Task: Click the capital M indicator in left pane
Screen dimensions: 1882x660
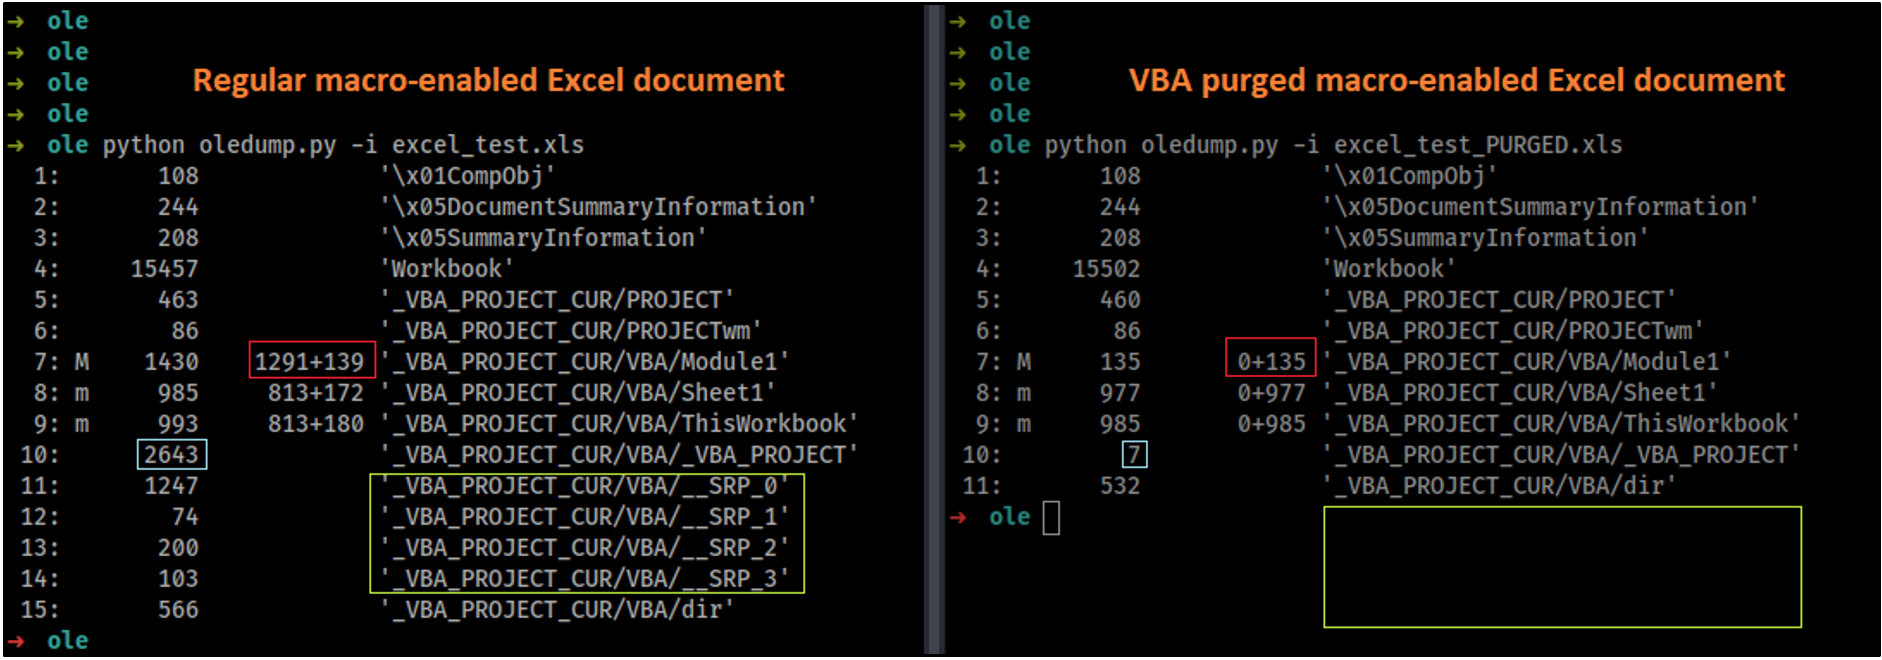Action: point(81,362)
